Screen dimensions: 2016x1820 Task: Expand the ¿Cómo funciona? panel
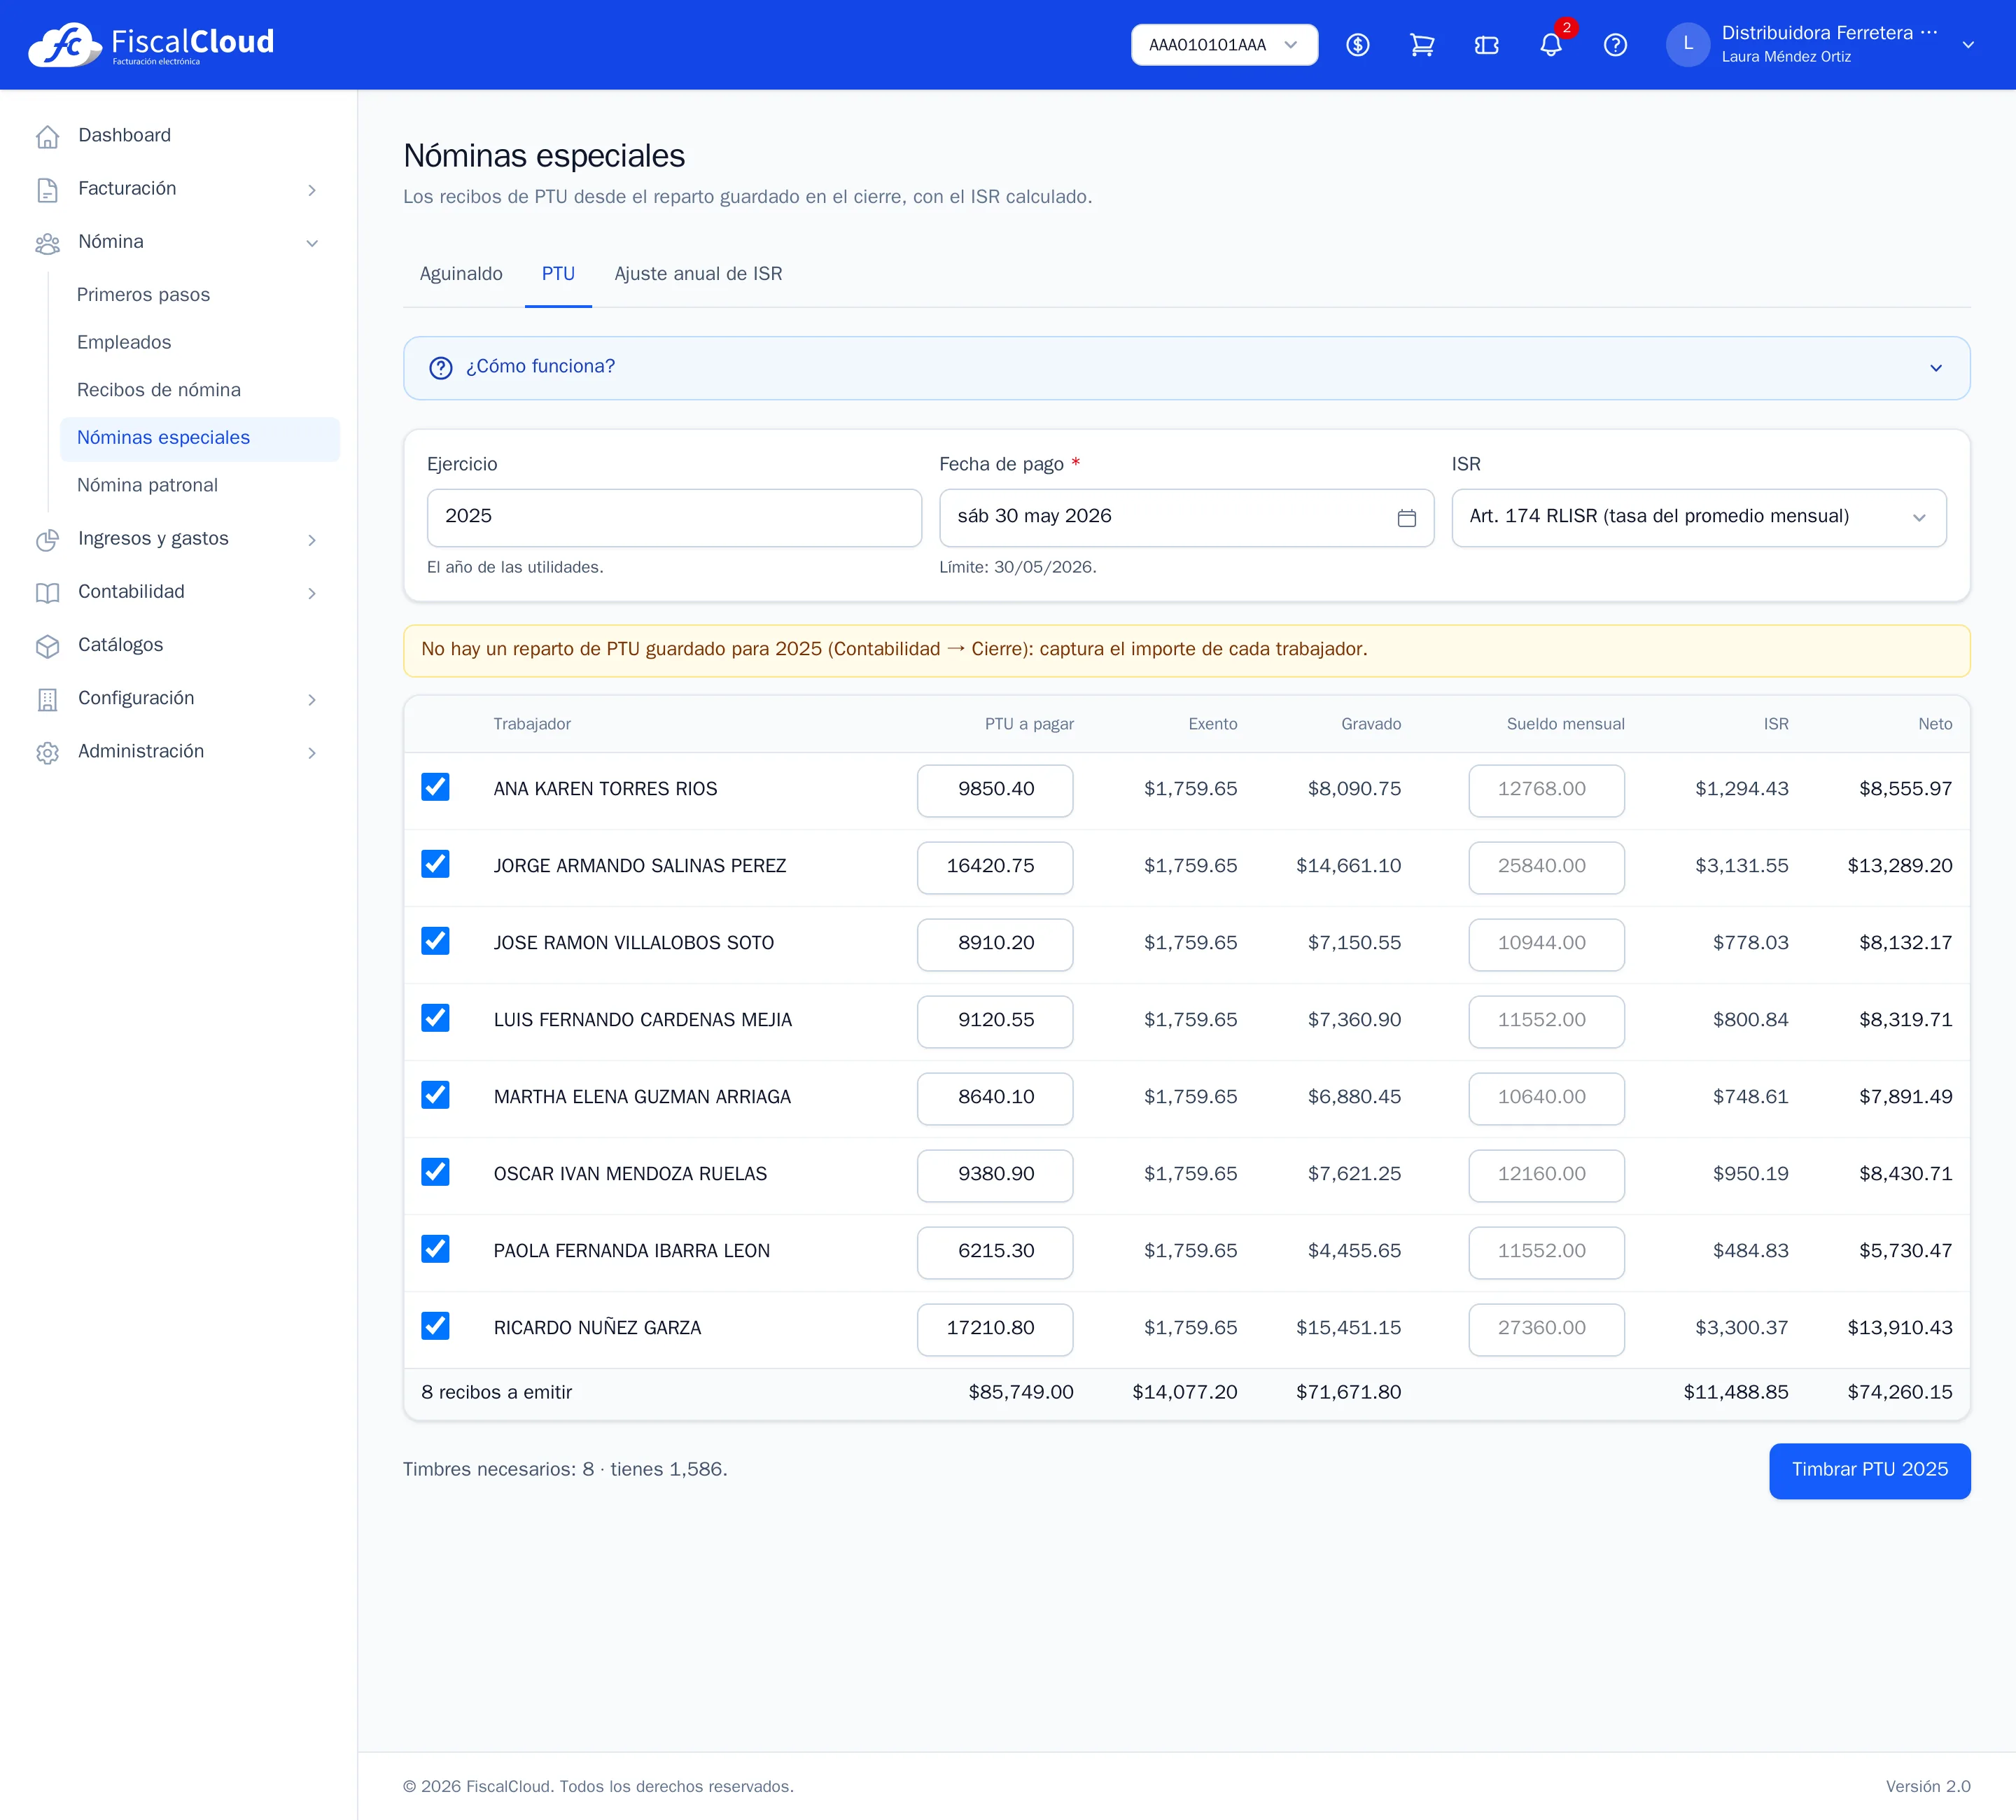point(1186,368)
